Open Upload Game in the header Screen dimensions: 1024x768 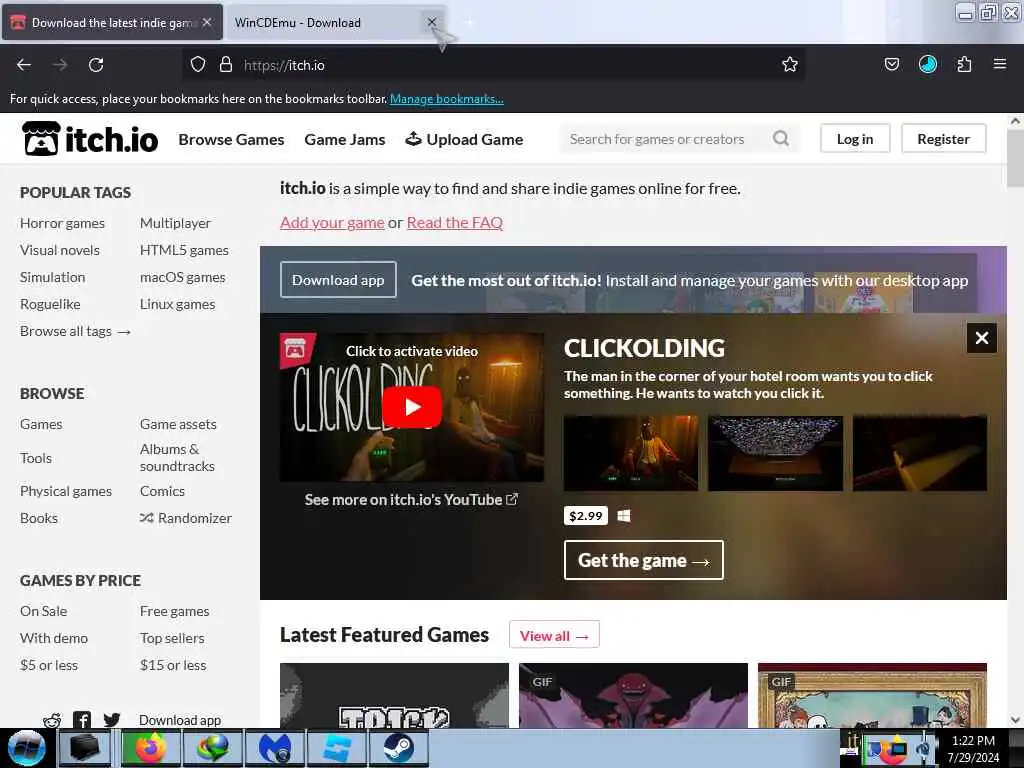(x=464, y=139)
